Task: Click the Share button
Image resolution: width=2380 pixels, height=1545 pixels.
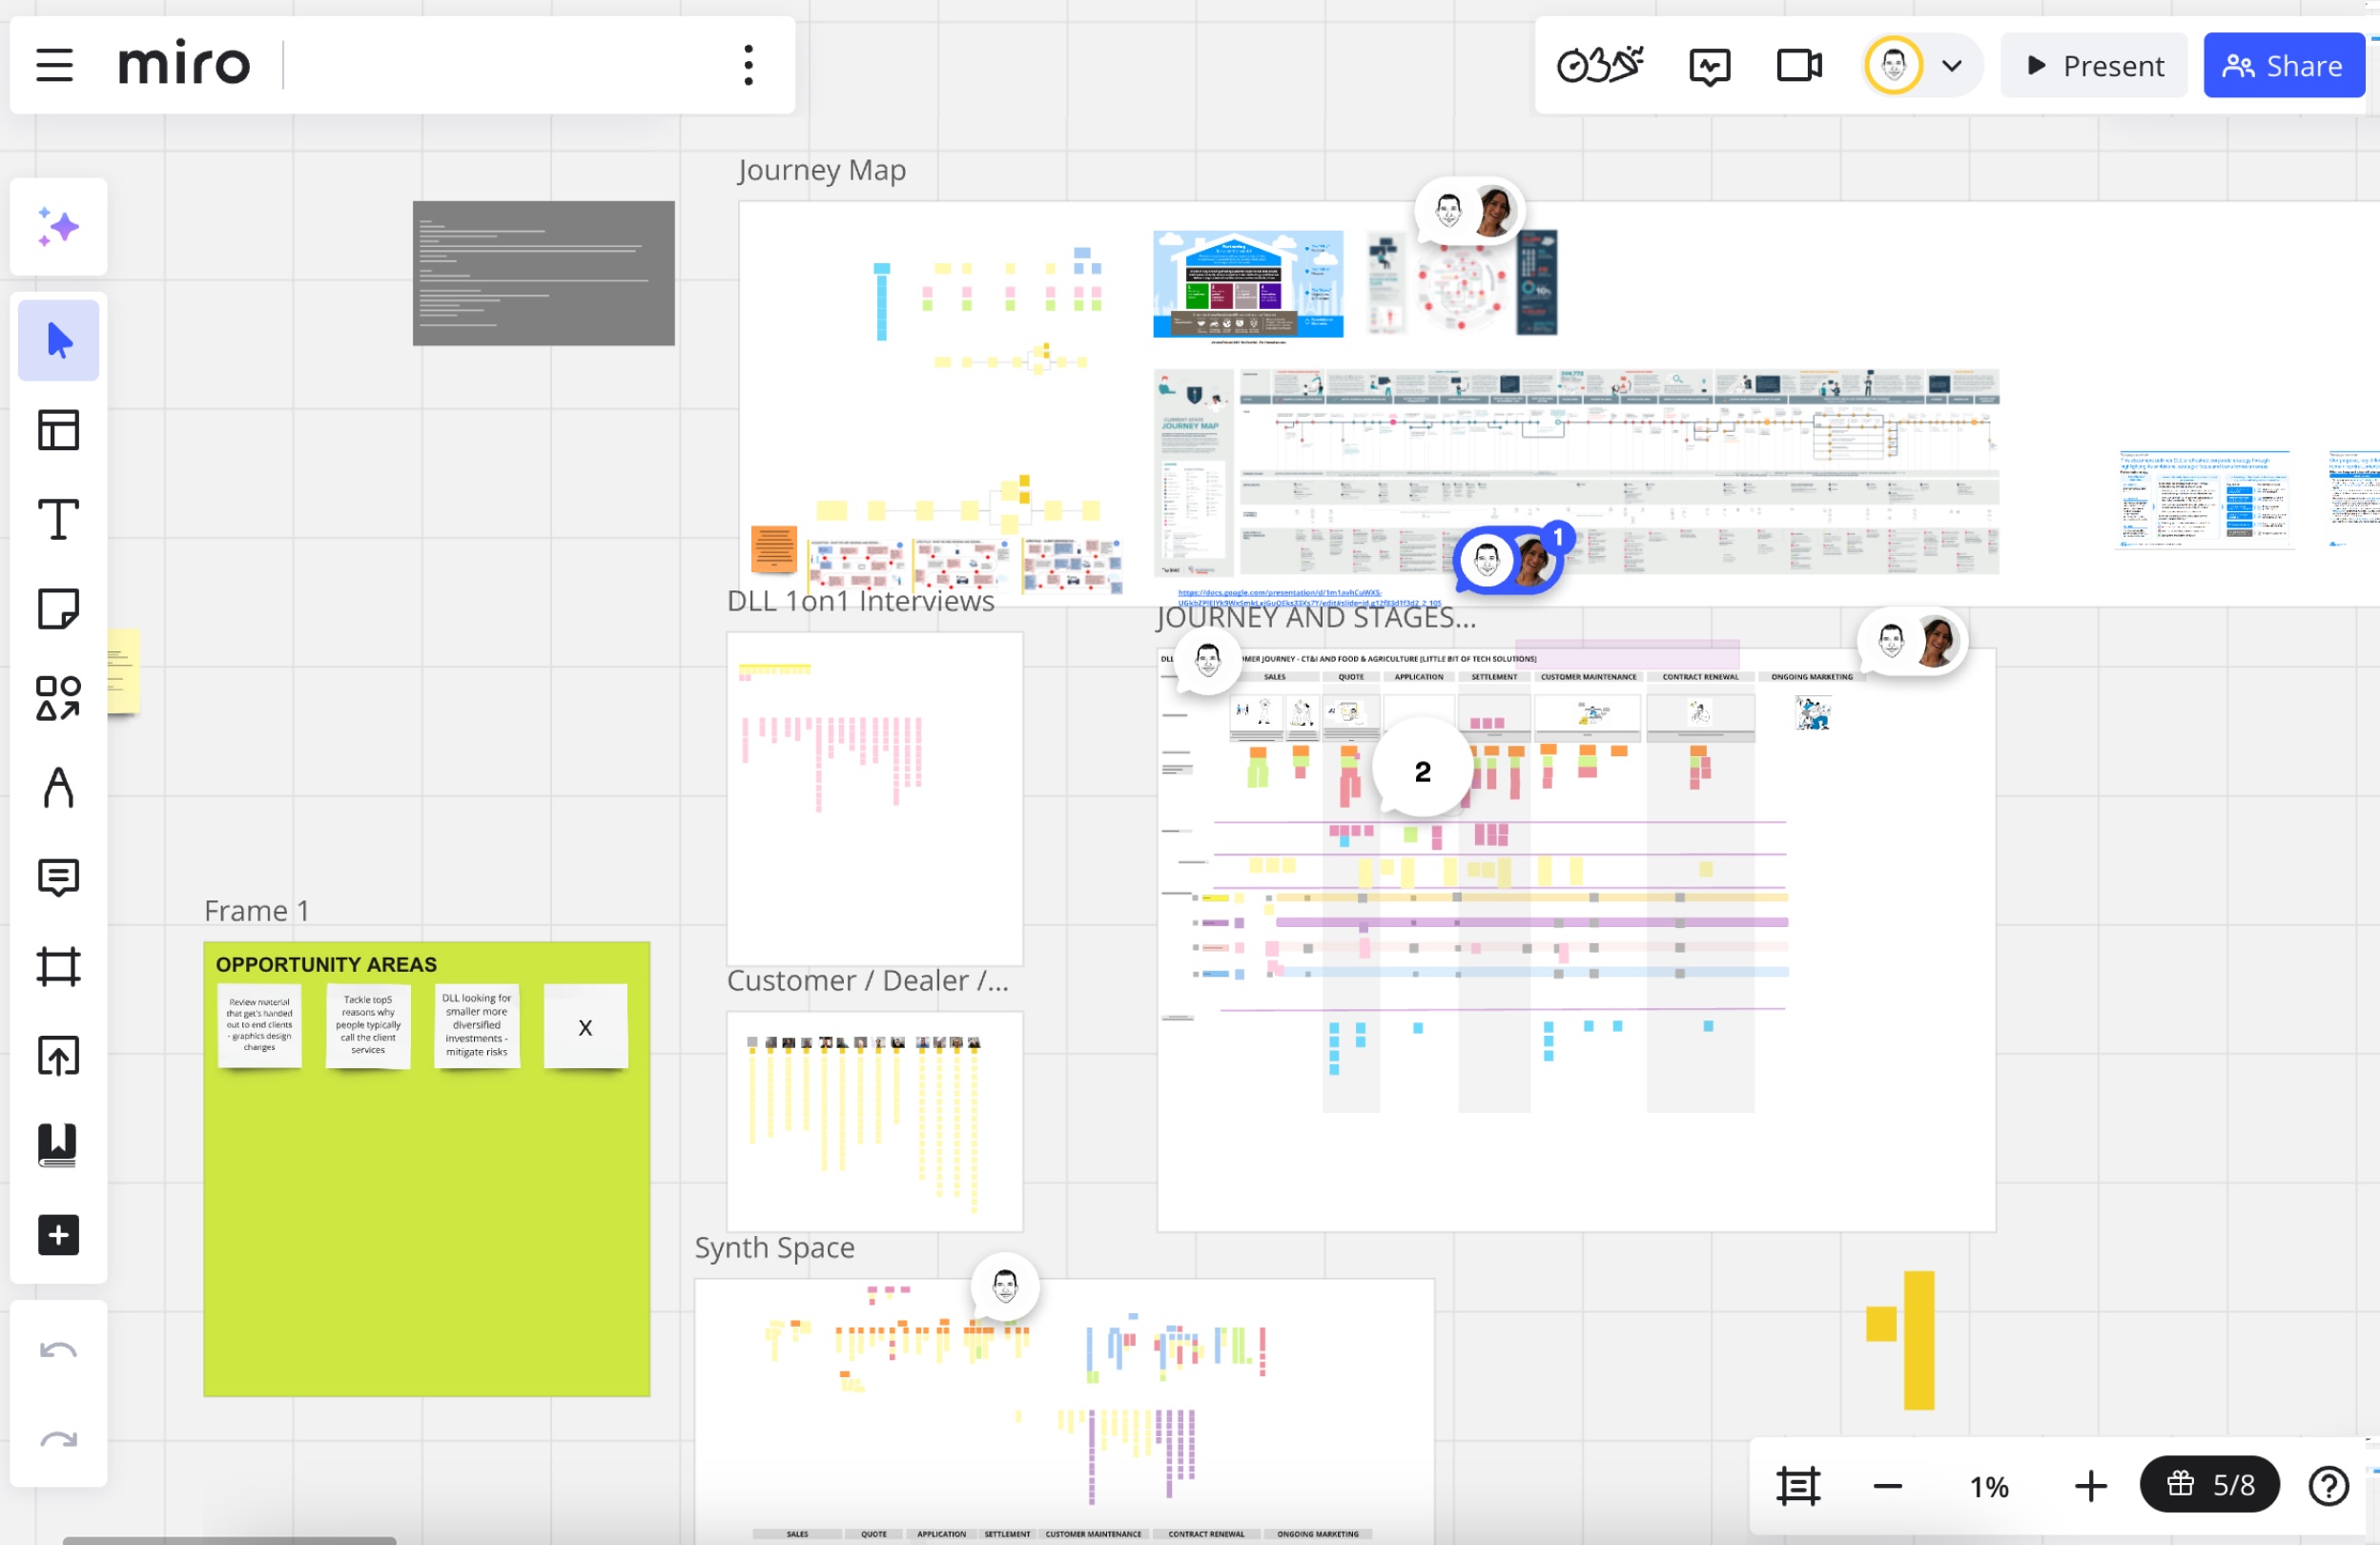Action: (2284, 65)
